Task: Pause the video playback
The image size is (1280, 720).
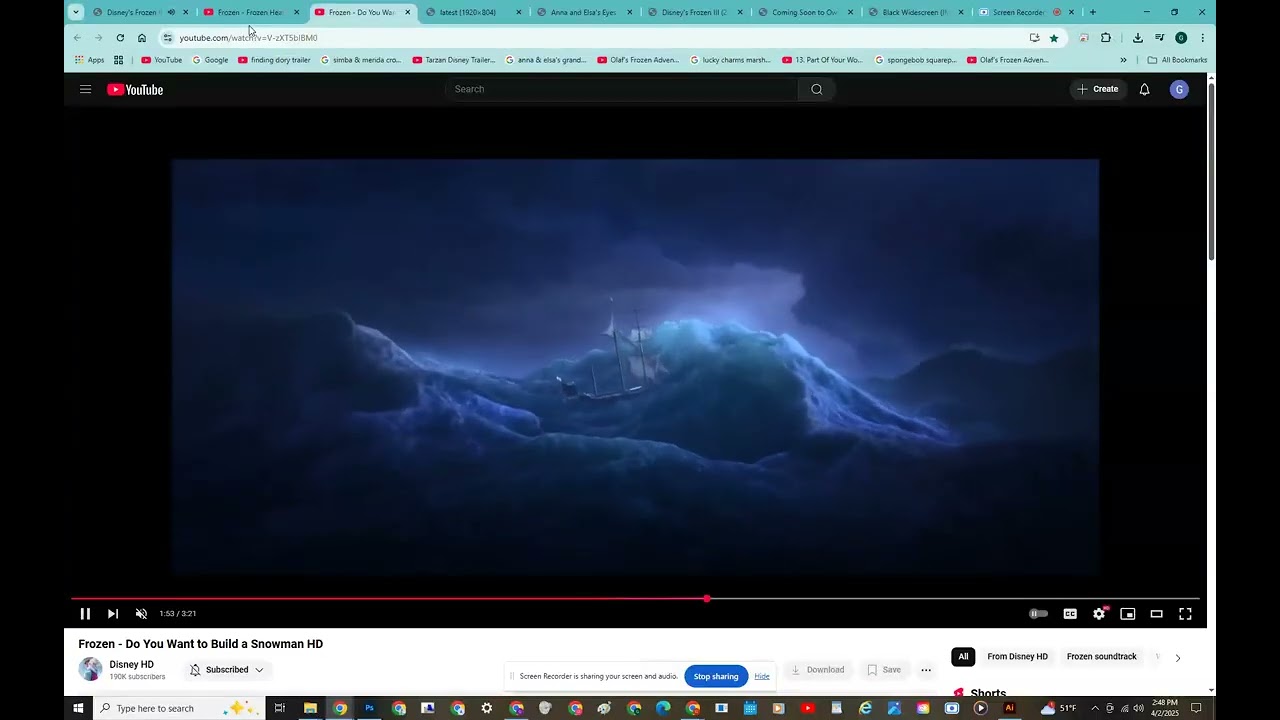Action: click(85, 614)
